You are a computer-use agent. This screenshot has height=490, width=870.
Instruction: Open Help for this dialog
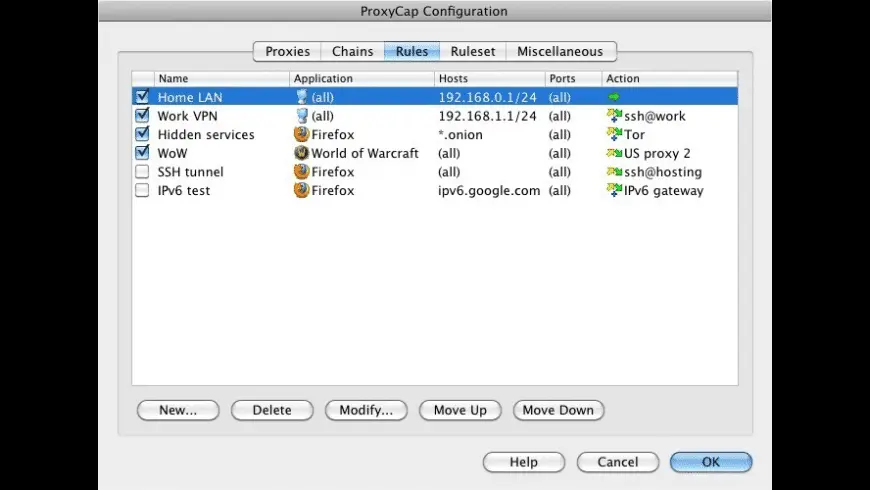[524, 462]
